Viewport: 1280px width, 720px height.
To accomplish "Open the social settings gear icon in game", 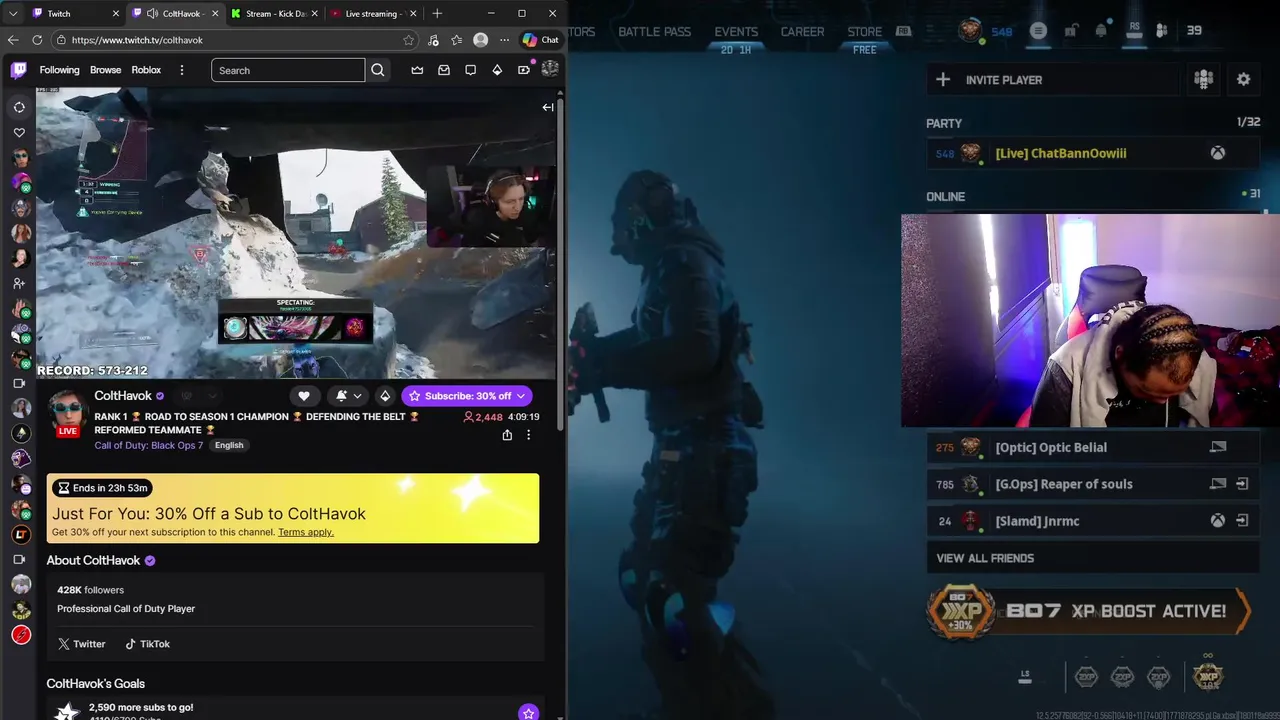I will 1243,79.
